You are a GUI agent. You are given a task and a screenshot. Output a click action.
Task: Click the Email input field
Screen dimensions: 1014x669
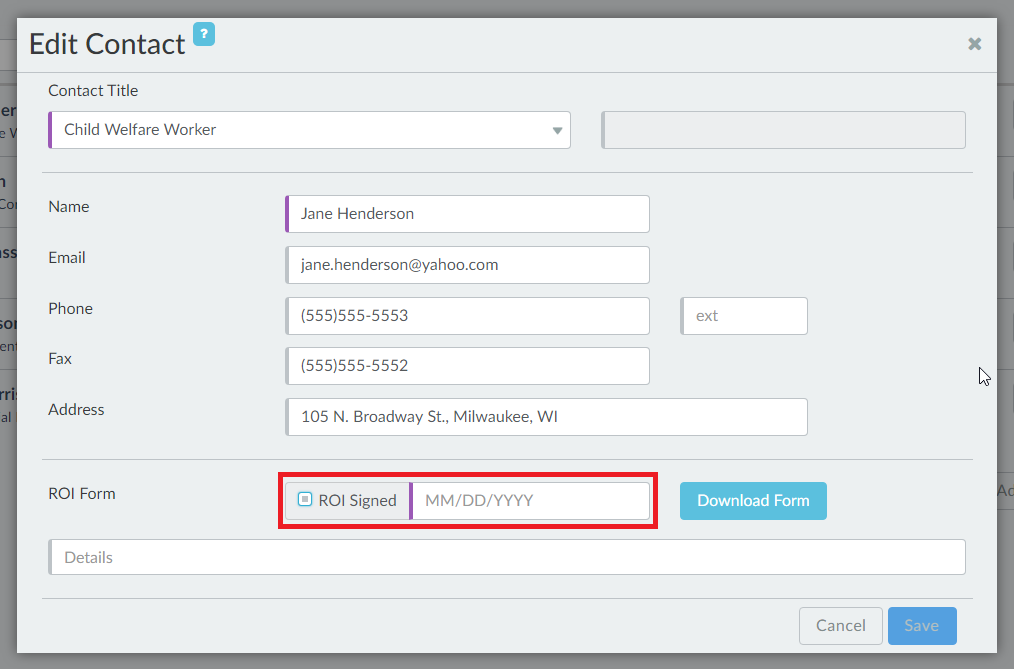(467, 265)
